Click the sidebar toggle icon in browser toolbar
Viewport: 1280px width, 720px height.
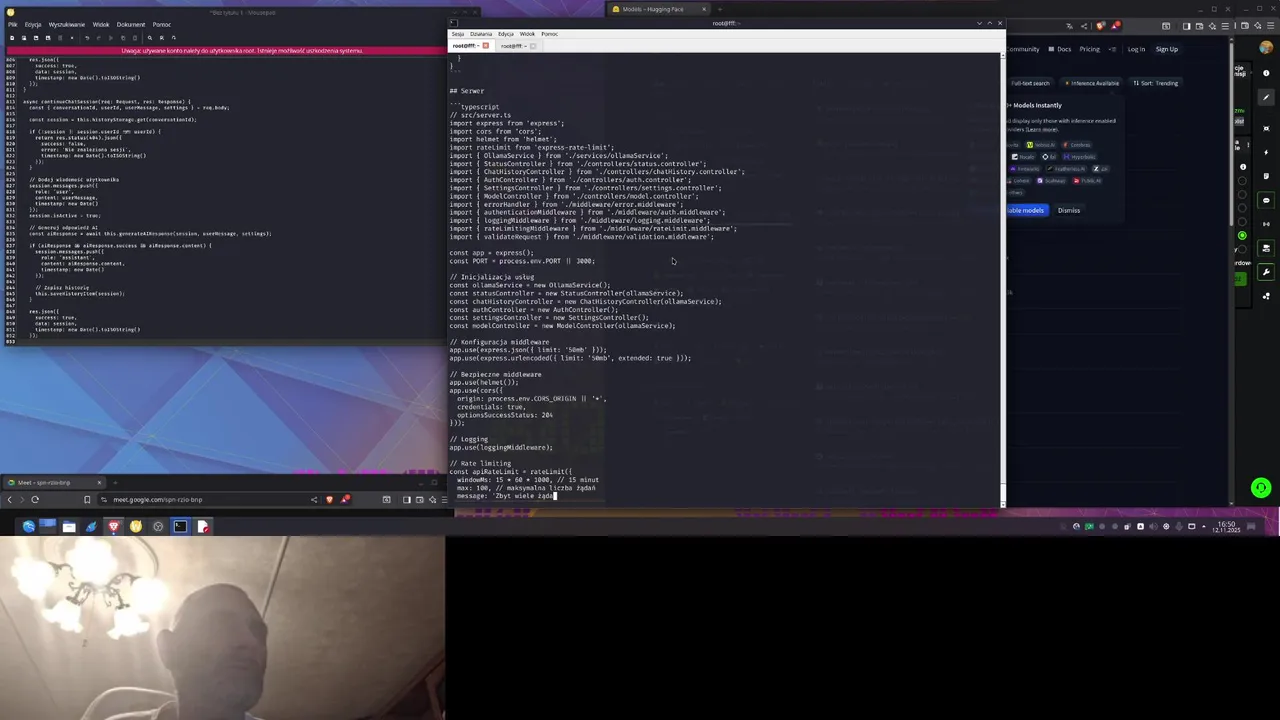tap(1187, 26)
